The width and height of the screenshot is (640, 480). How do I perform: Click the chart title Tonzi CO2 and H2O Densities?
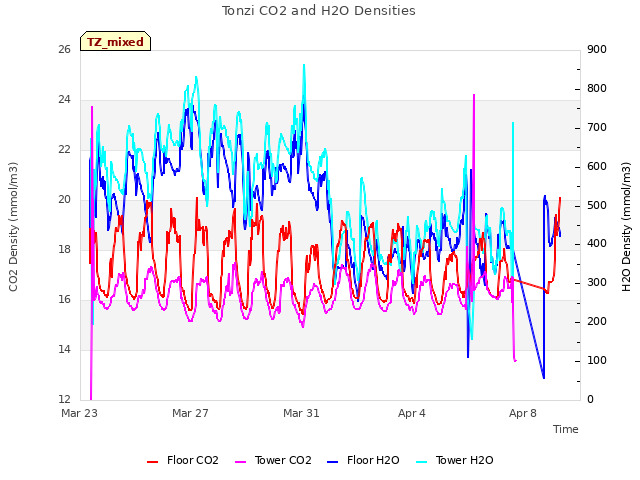[319, 11]
